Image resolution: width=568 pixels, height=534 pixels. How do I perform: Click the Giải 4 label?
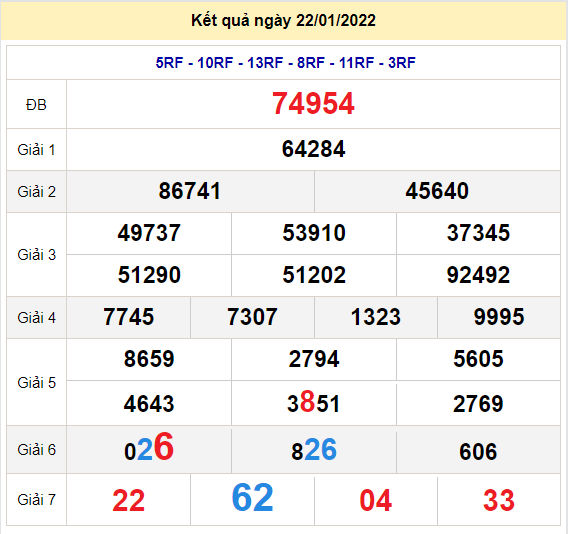tap(36, 318)
